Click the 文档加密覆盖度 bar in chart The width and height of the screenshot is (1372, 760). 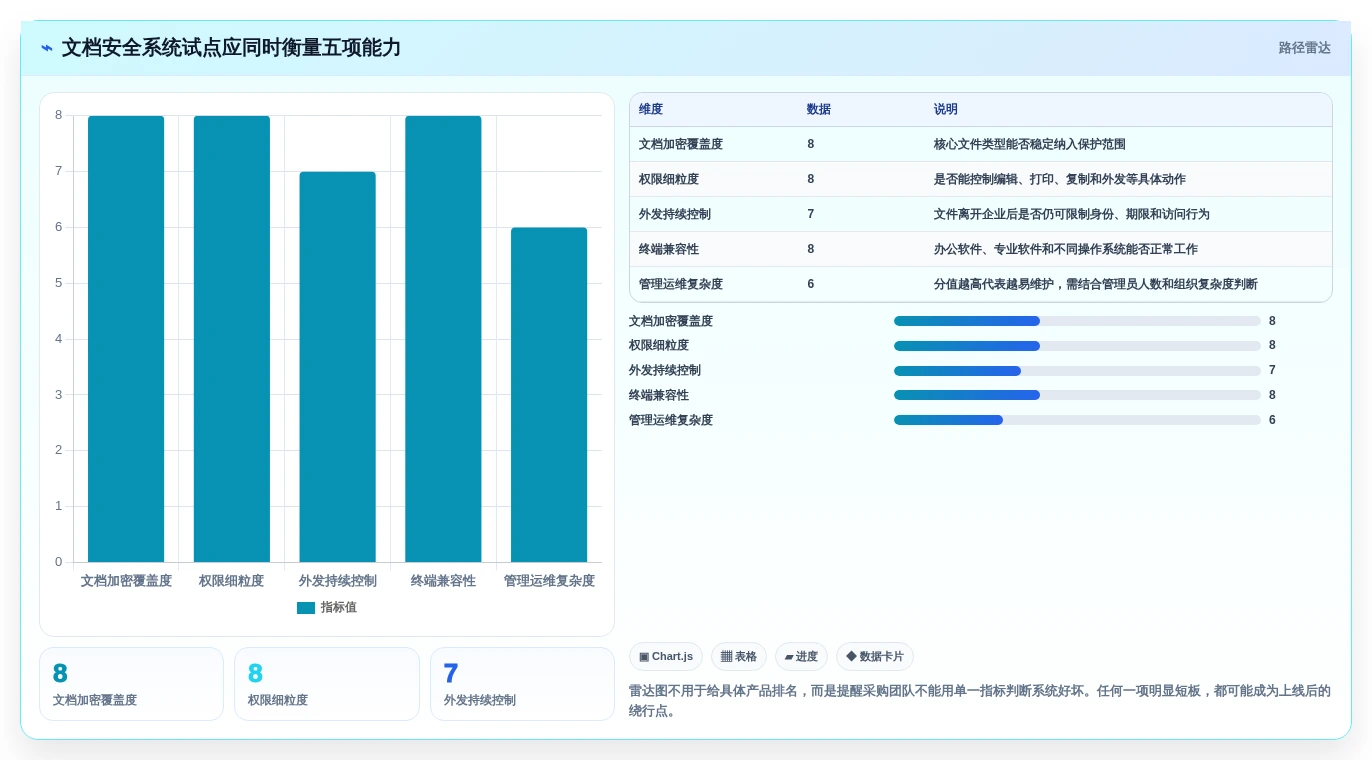pyautogui.click(x=126, y=339)
